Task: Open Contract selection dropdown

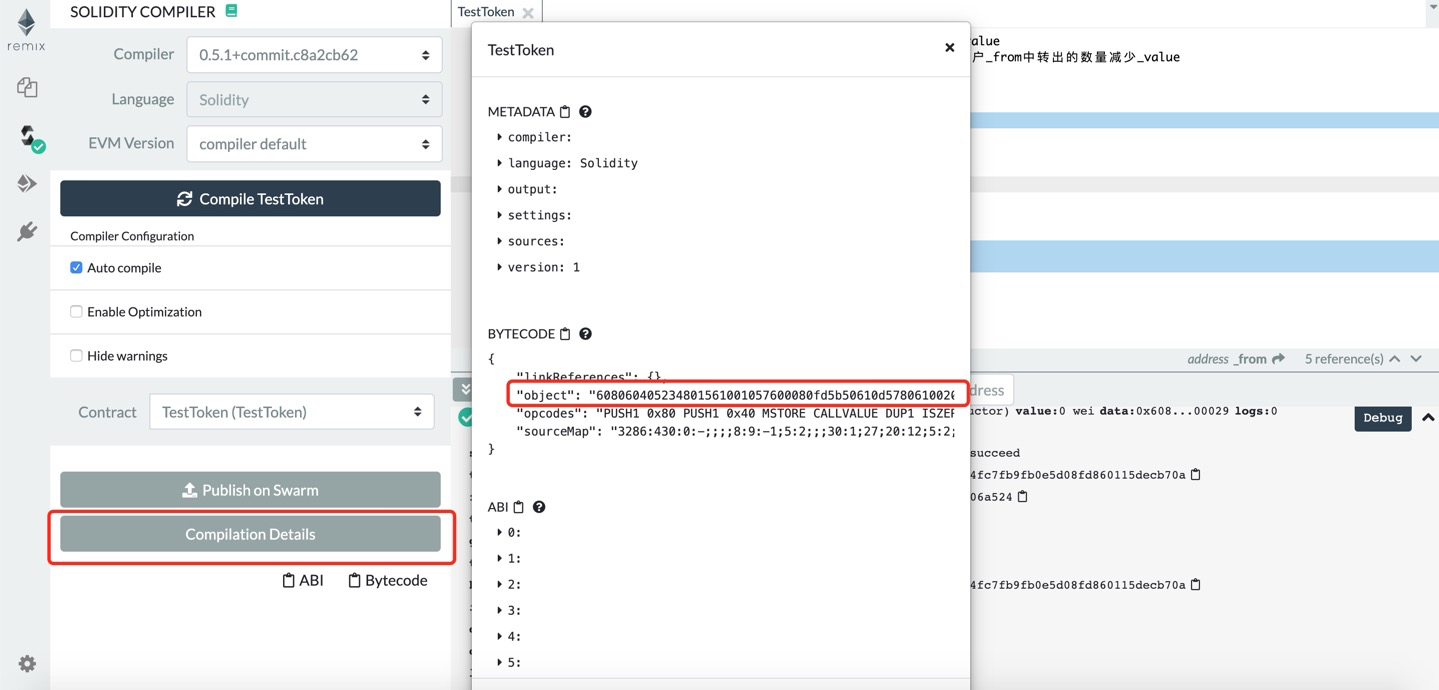Action: pyautogui.click(x=292, y=412)
